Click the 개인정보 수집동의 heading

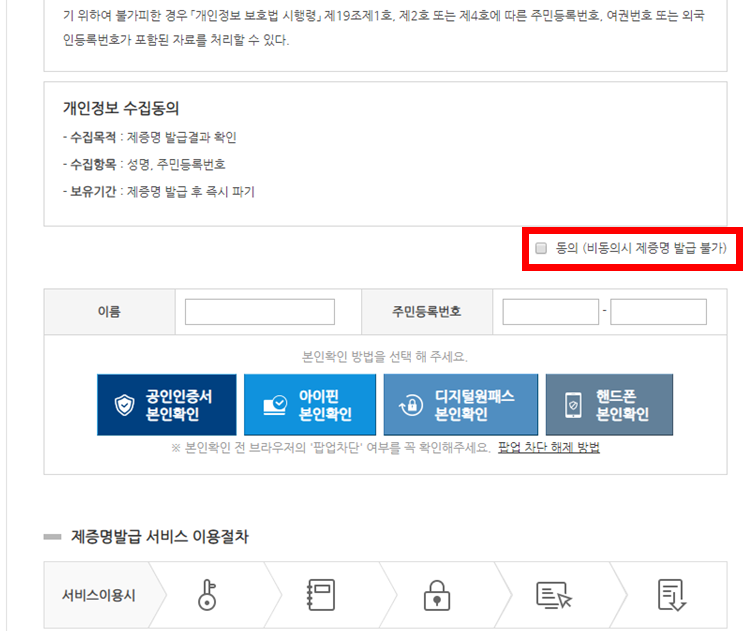pyautogui.click(x=121, y=108)
